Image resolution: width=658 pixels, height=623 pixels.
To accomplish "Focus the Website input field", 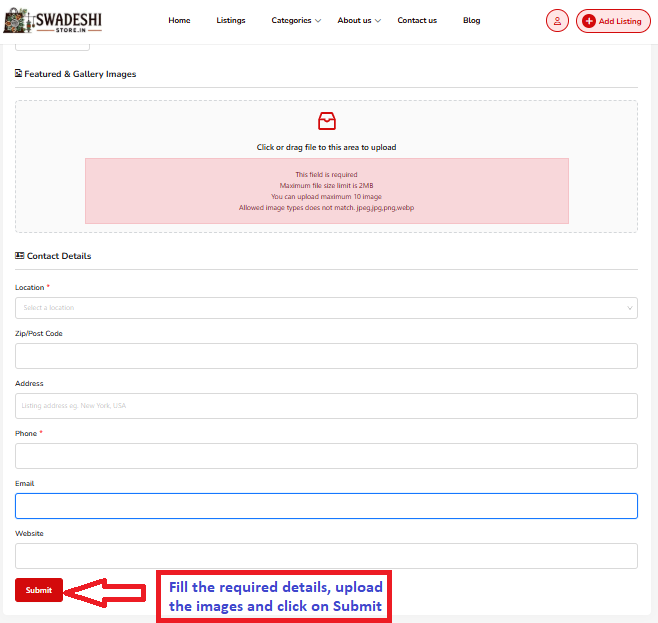I will pyautogui.click(x=326, y=556).
